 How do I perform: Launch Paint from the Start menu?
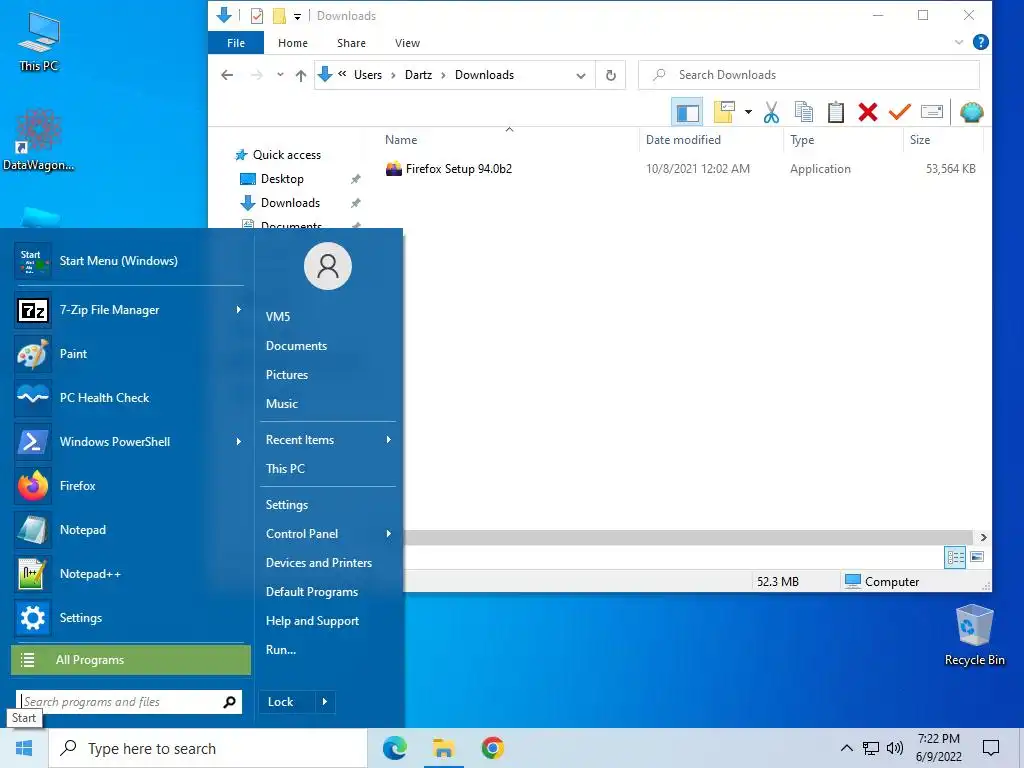point(129,354)
